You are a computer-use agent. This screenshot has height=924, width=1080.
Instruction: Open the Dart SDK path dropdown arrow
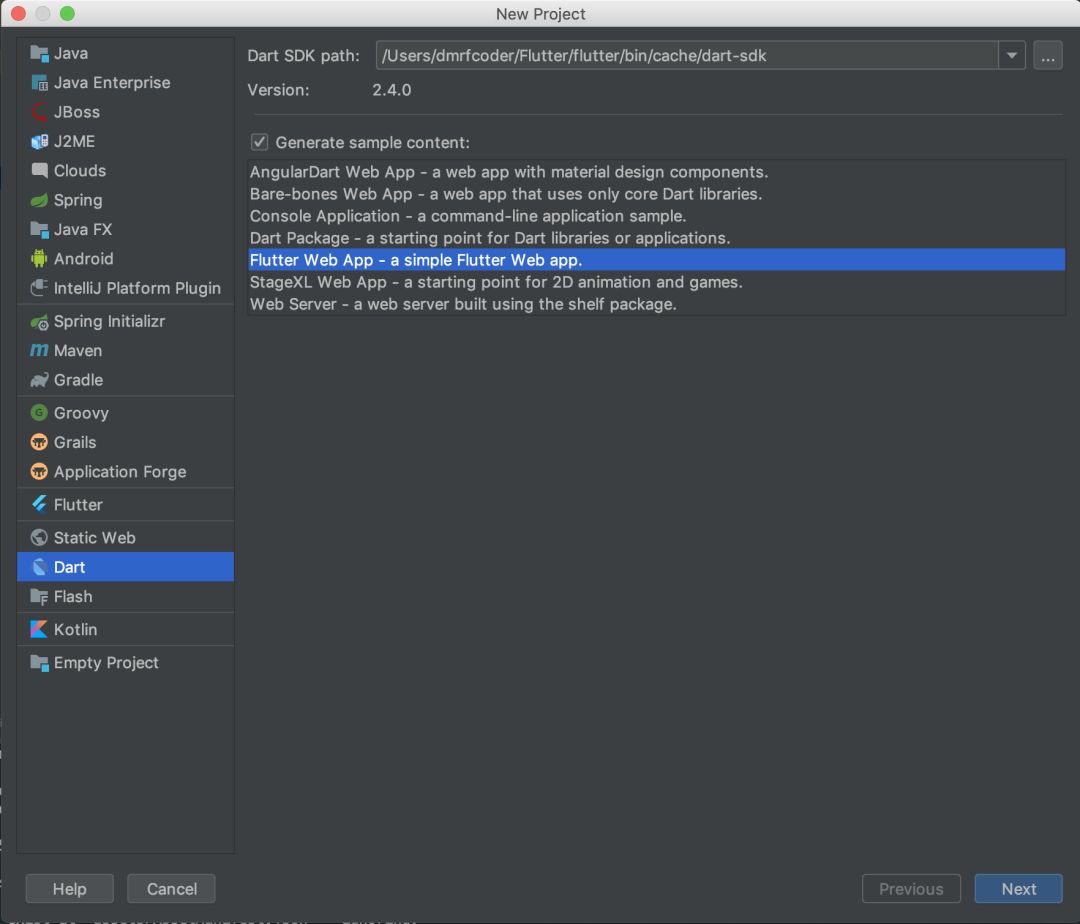[1012, 56]
